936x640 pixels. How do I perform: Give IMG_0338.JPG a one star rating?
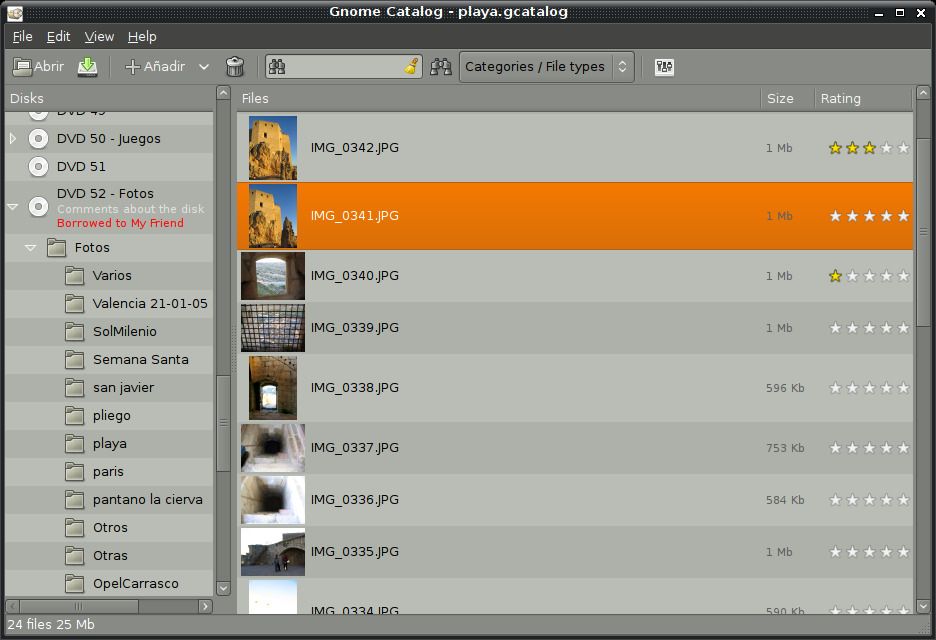pos(835,388)
